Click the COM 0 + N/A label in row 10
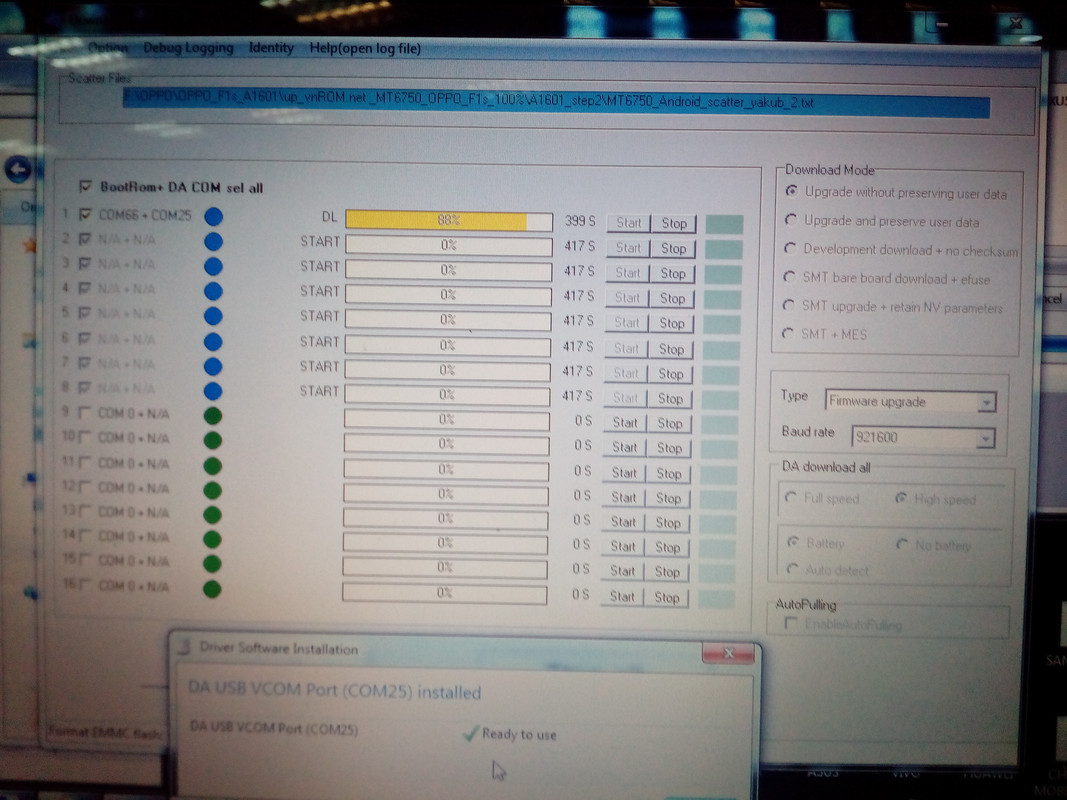Viewport: 1067px width, 800px height. [x=133, y=437]
